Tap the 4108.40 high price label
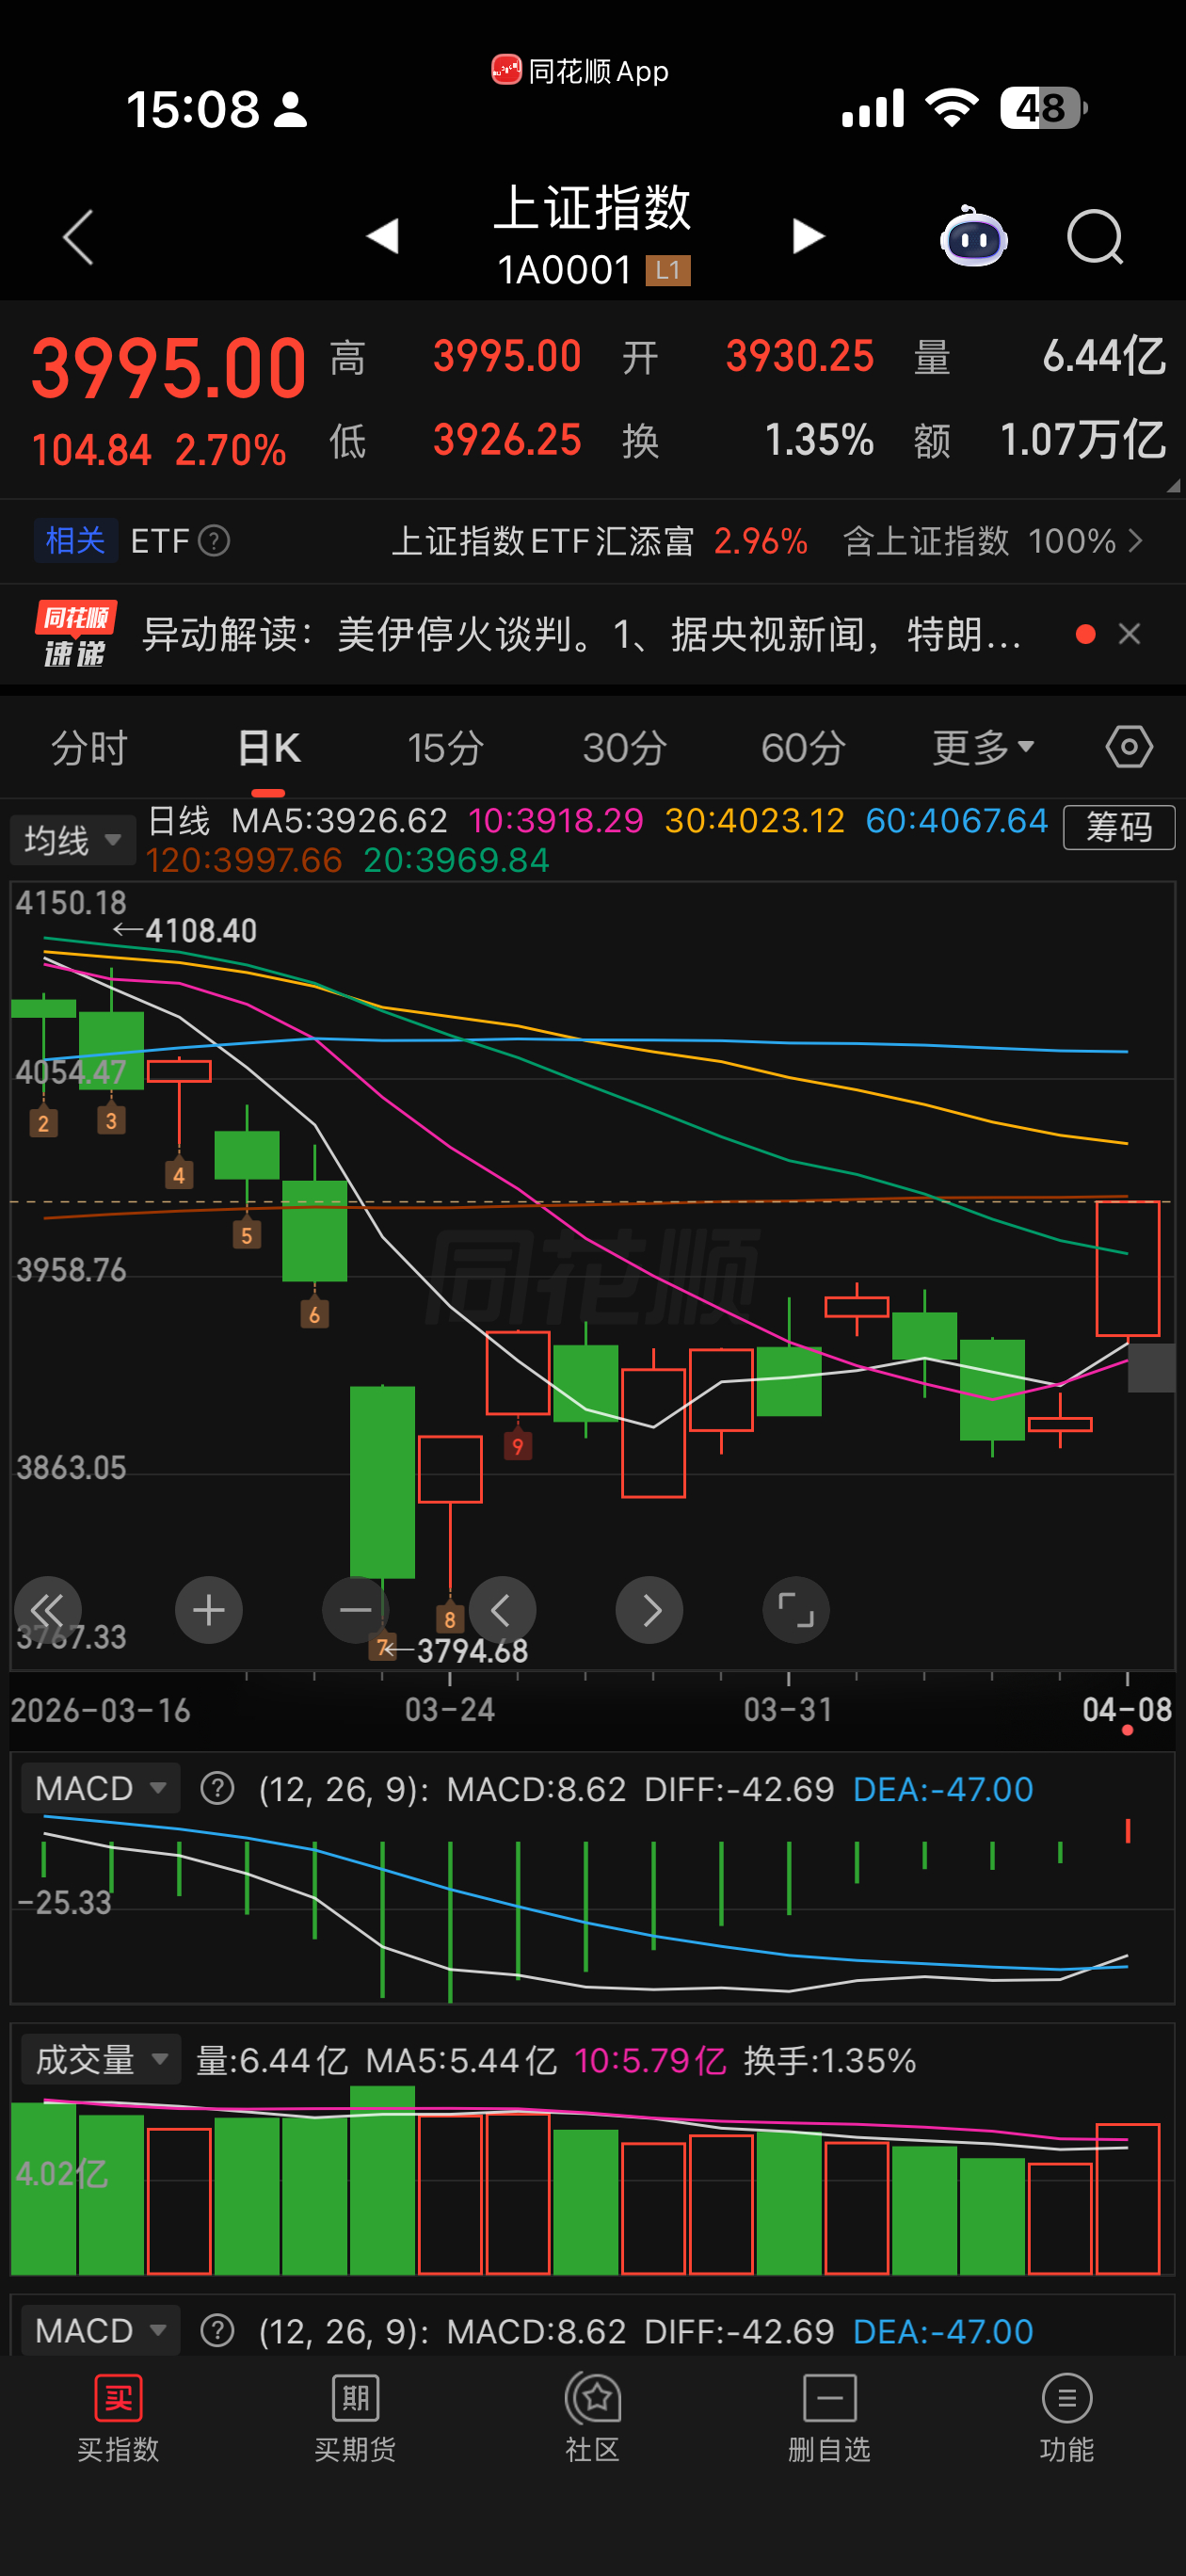This screenshot has height=2576, width=1186. tap(201, 930)
